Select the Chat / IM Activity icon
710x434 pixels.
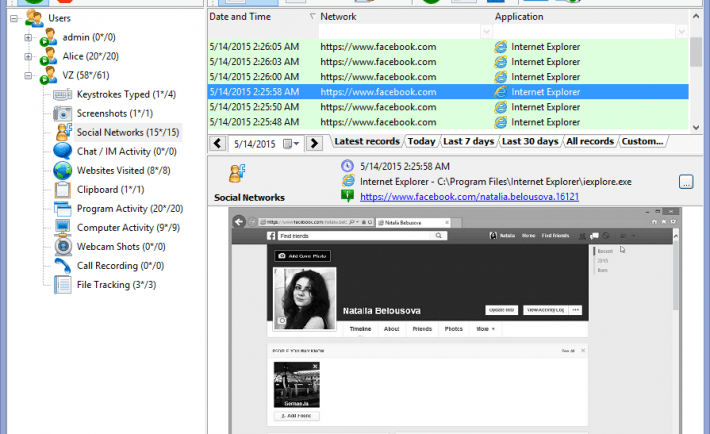tap(62, 151)
